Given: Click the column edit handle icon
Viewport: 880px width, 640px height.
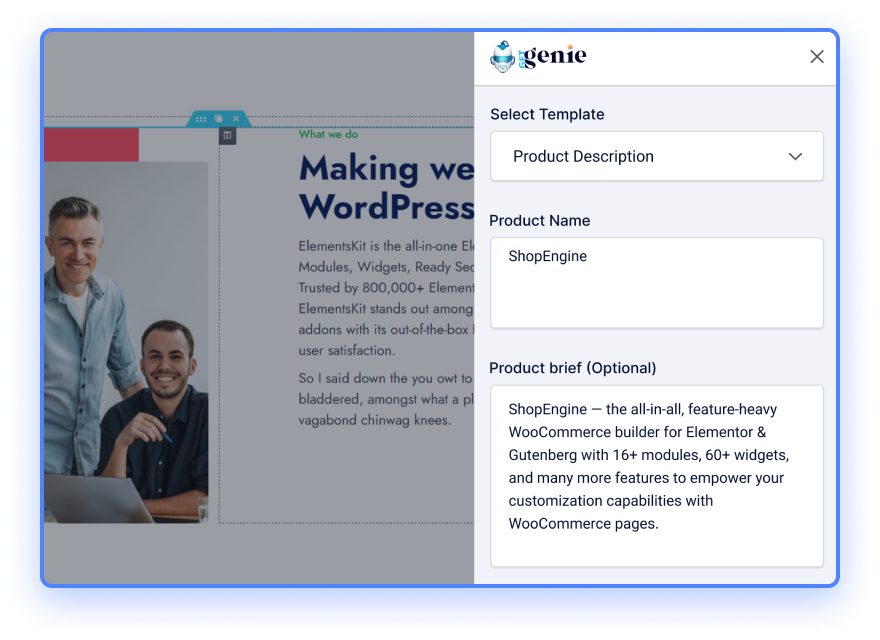Looking at the screenshot, I should pyautogui.click(x=227, y=135).
